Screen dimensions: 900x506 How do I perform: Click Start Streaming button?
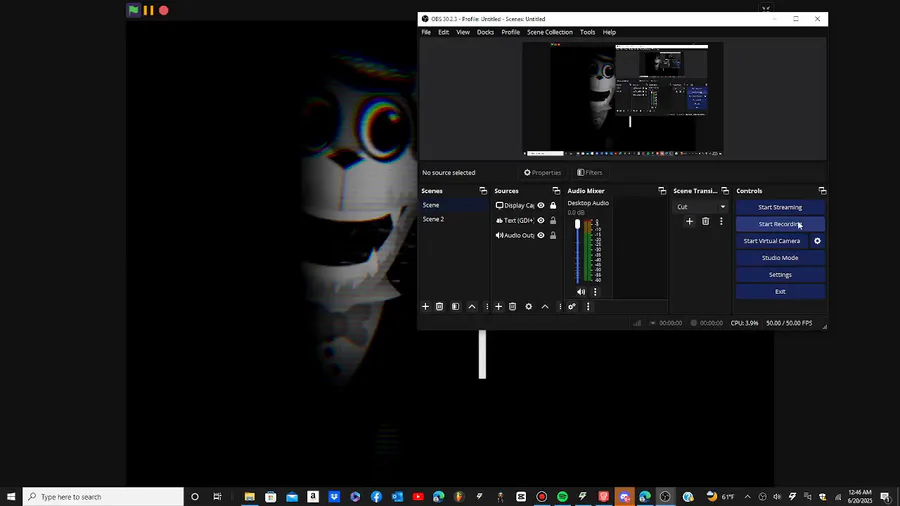780,207
